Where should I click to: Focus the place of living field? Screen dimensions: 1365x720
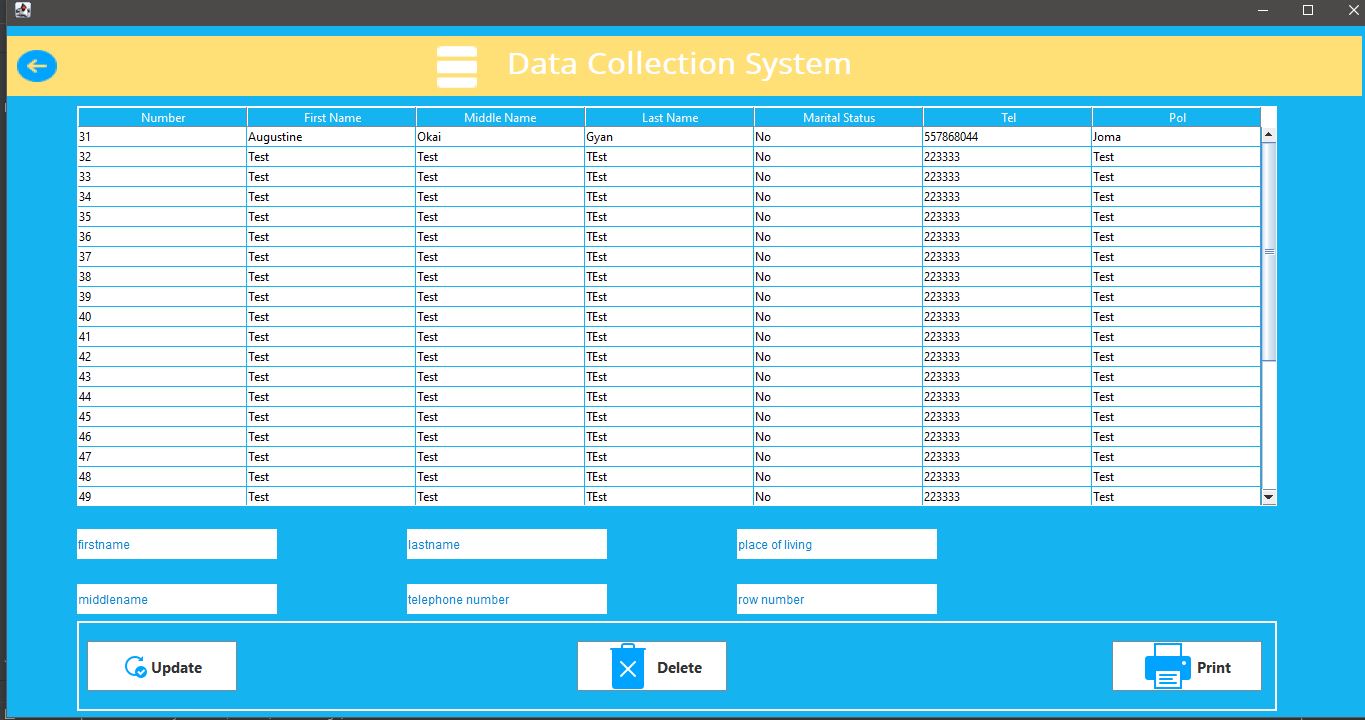pos(837,544)
